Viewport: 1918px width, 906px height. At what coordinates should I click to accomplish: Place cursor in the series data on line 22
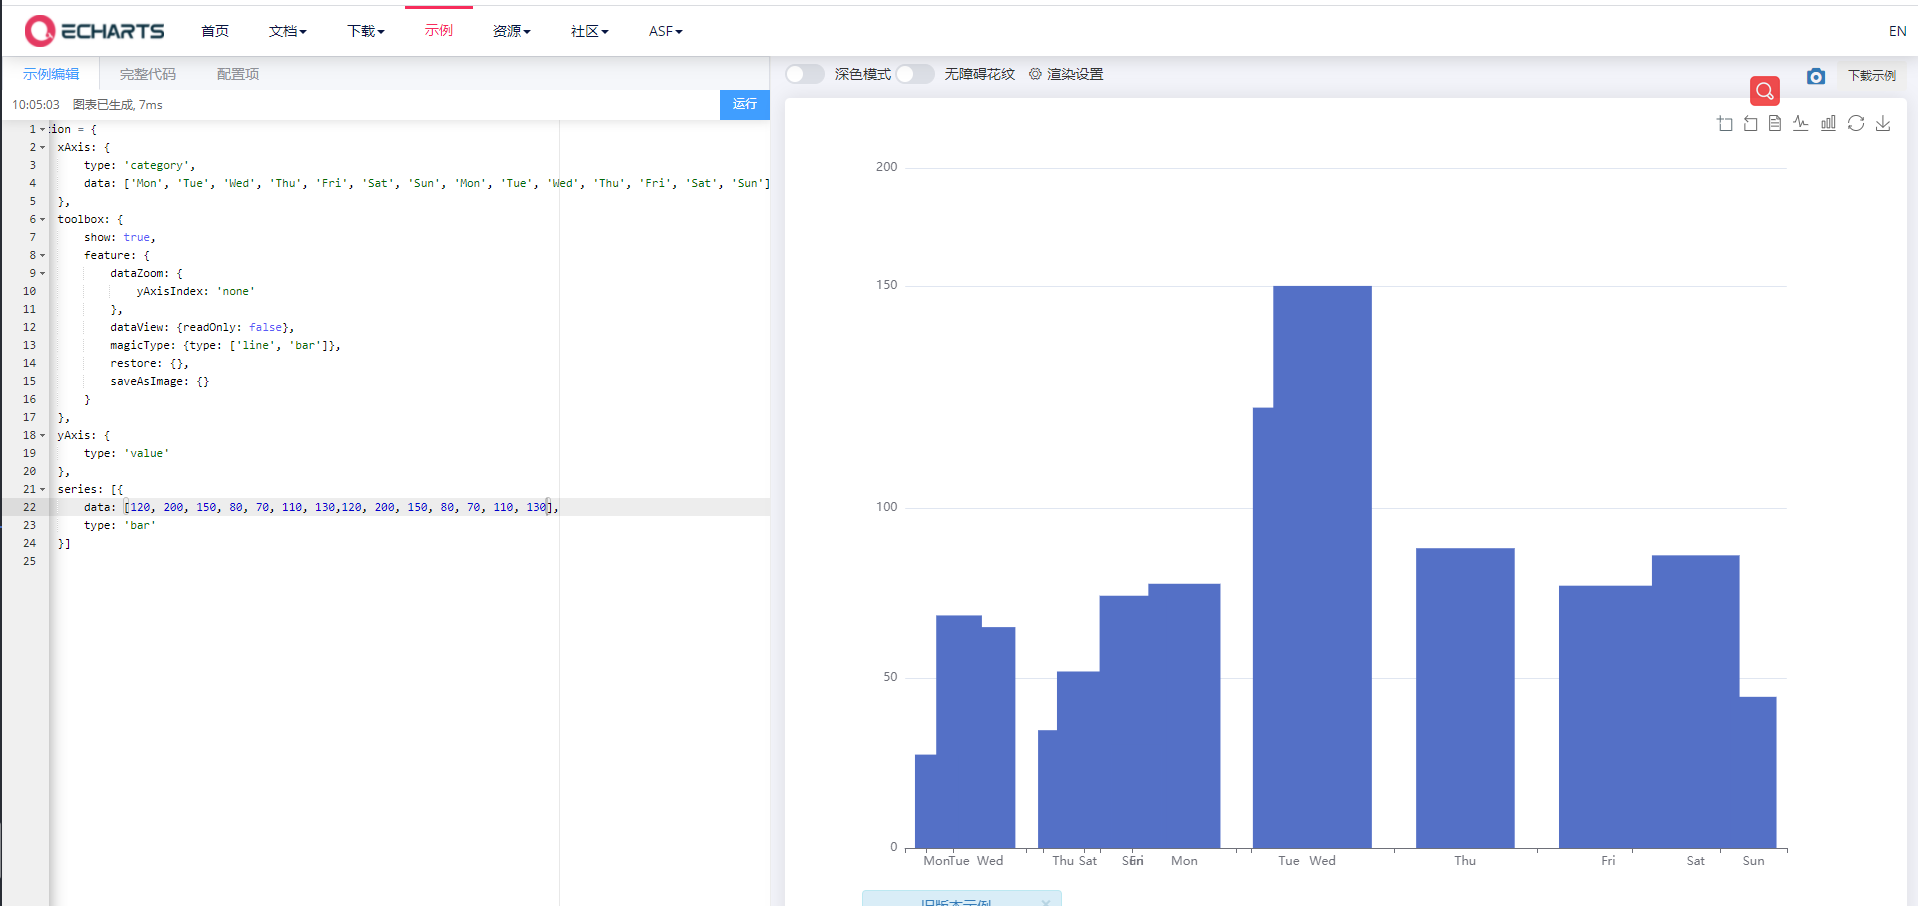click(x=340, y=507)
